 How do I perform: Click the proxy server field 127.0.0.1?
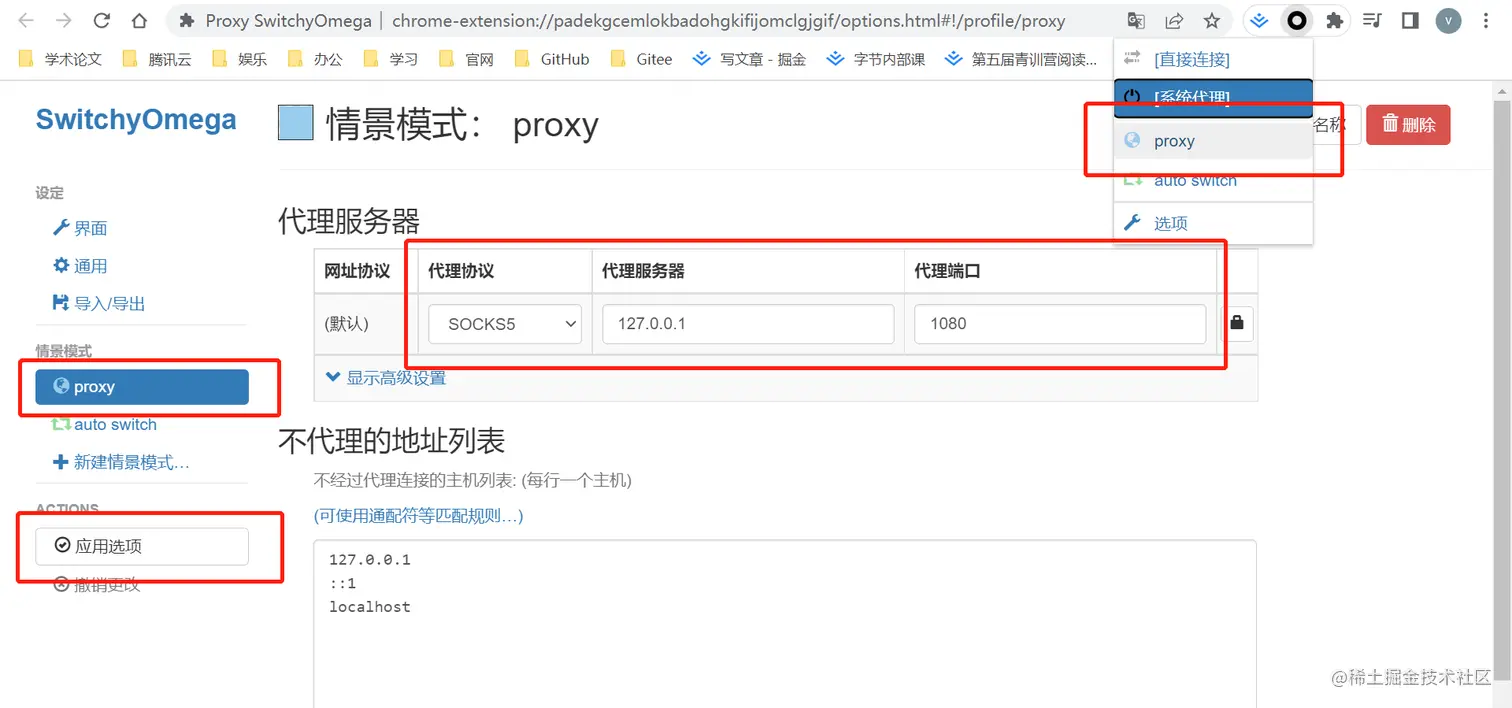748,324
